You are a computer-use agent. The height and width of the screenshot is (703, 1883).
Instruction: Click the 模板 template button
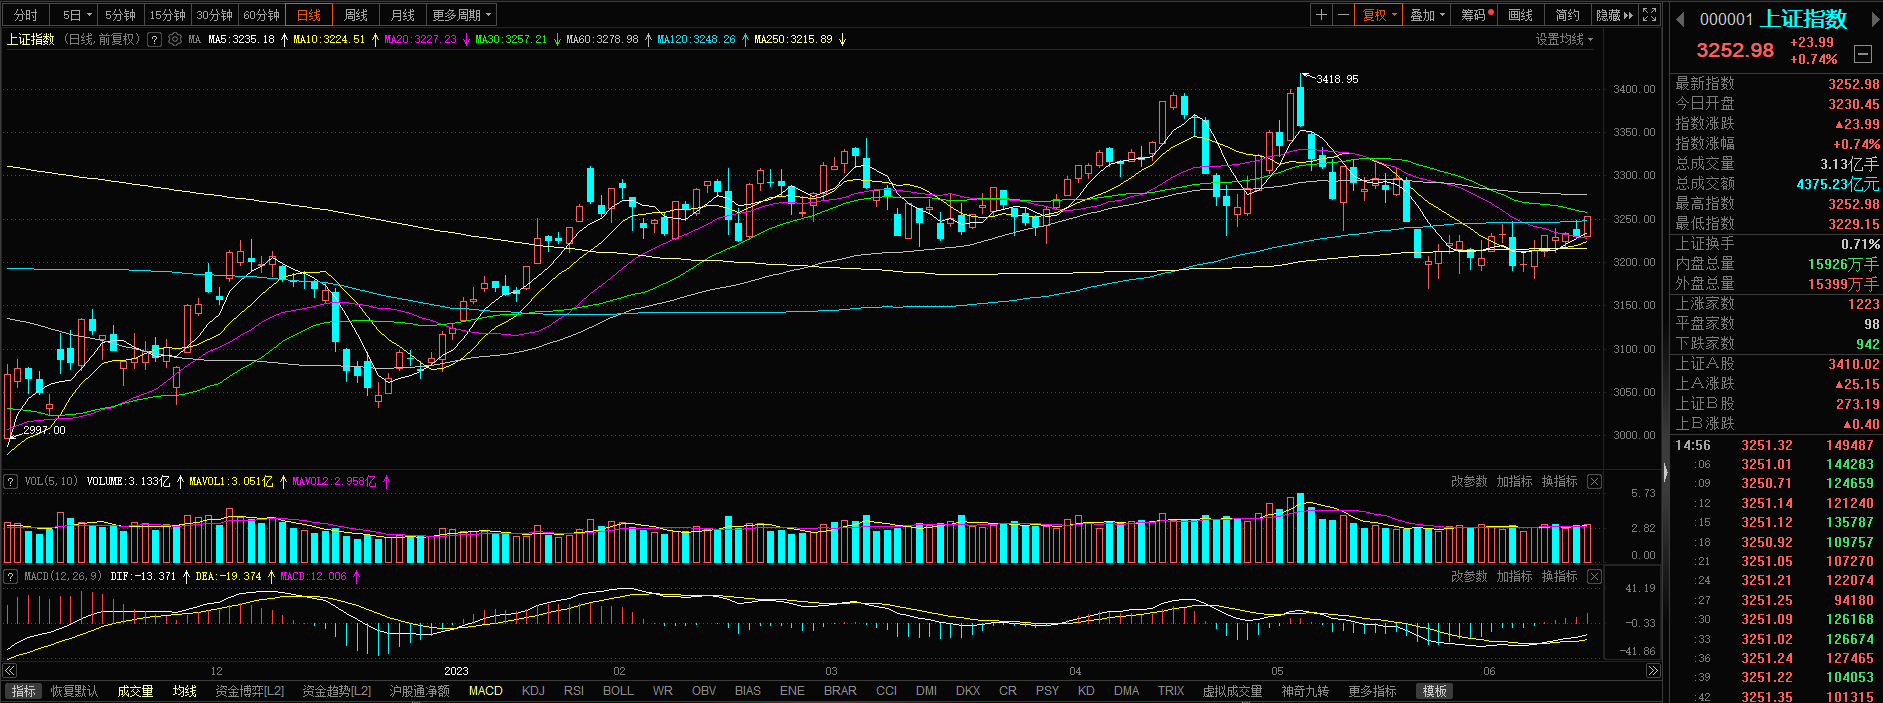(1435, 691)
